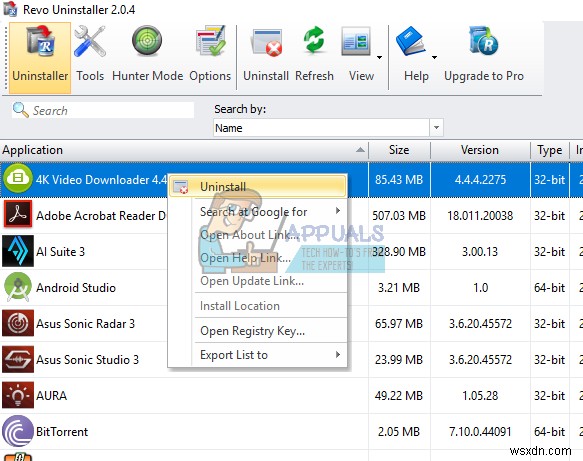Select AI Suite 3 row name
The image size is (583, 461).
click(x=61, y=252)
